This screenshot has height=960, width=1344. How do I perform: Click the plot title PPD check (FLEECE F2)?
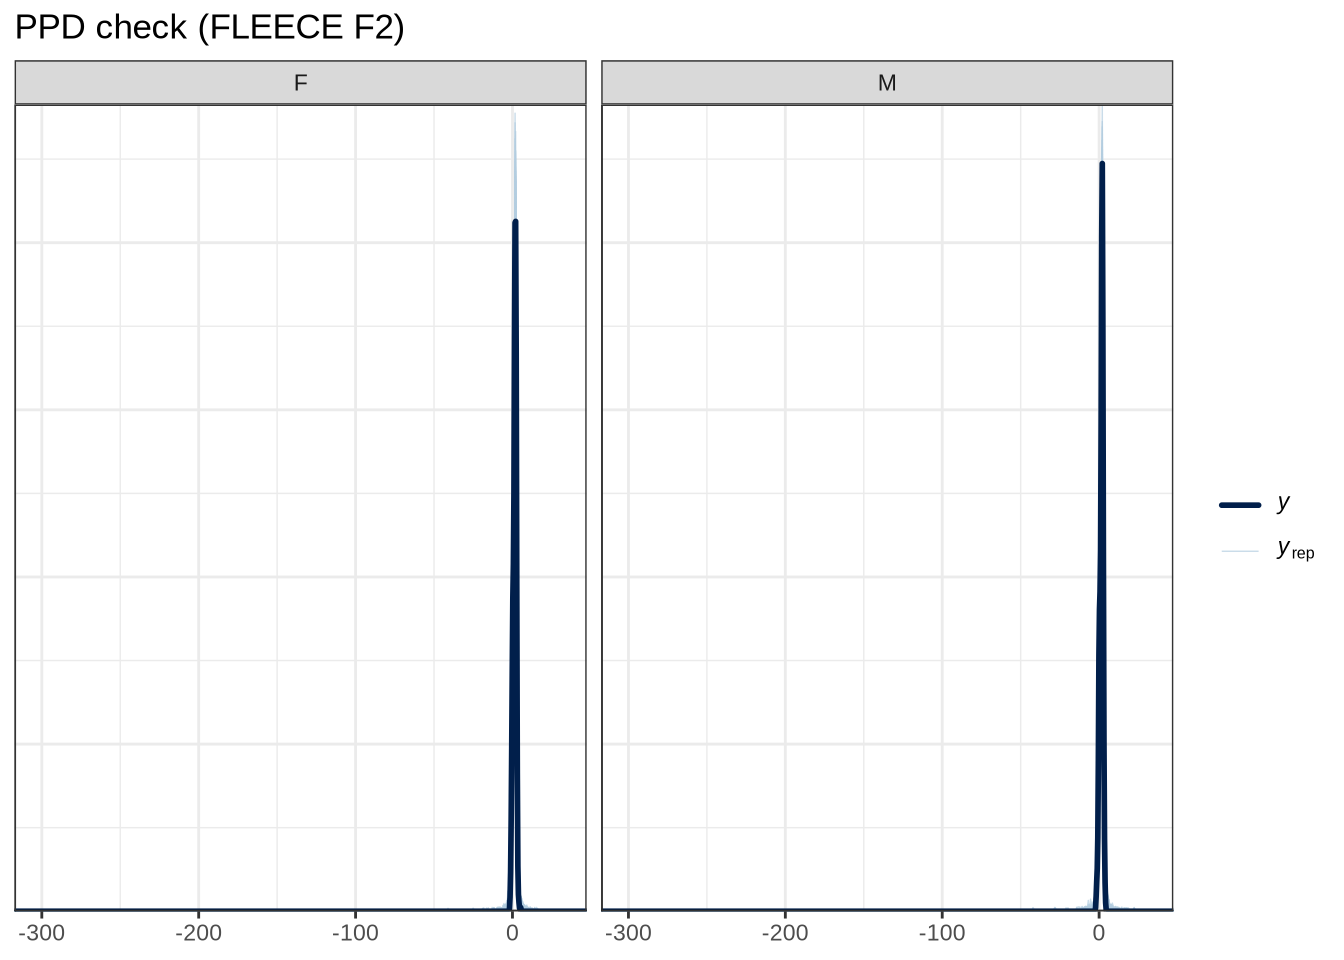(x=210, y=27)
